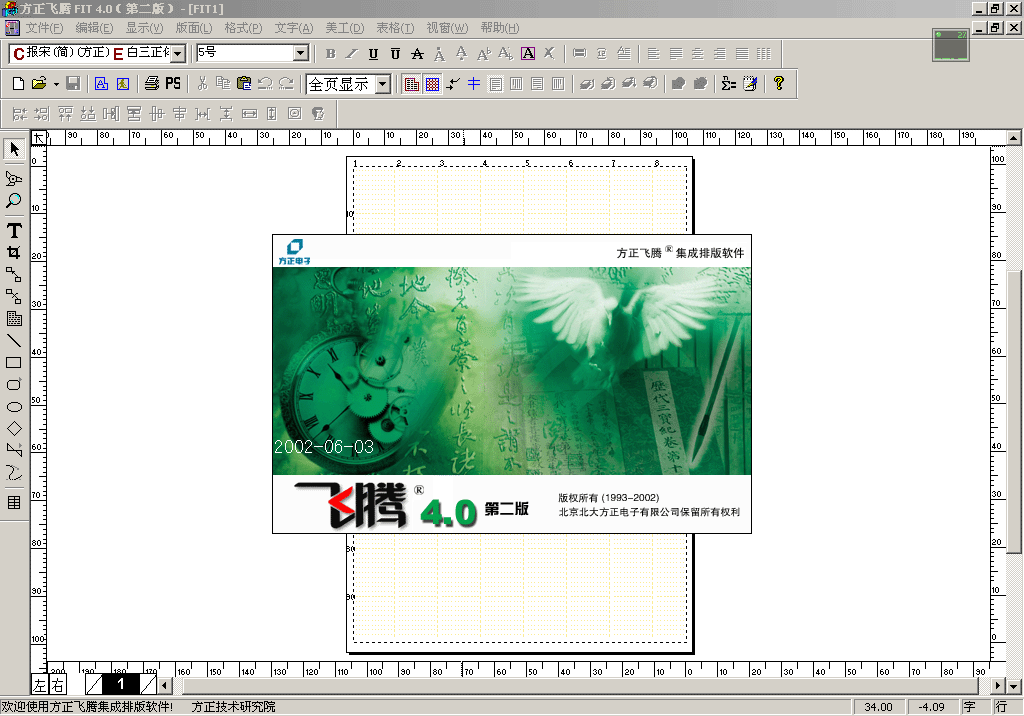Toggle strikethrough A formatting
The image size is (1024, 716).
click(417, 54)
